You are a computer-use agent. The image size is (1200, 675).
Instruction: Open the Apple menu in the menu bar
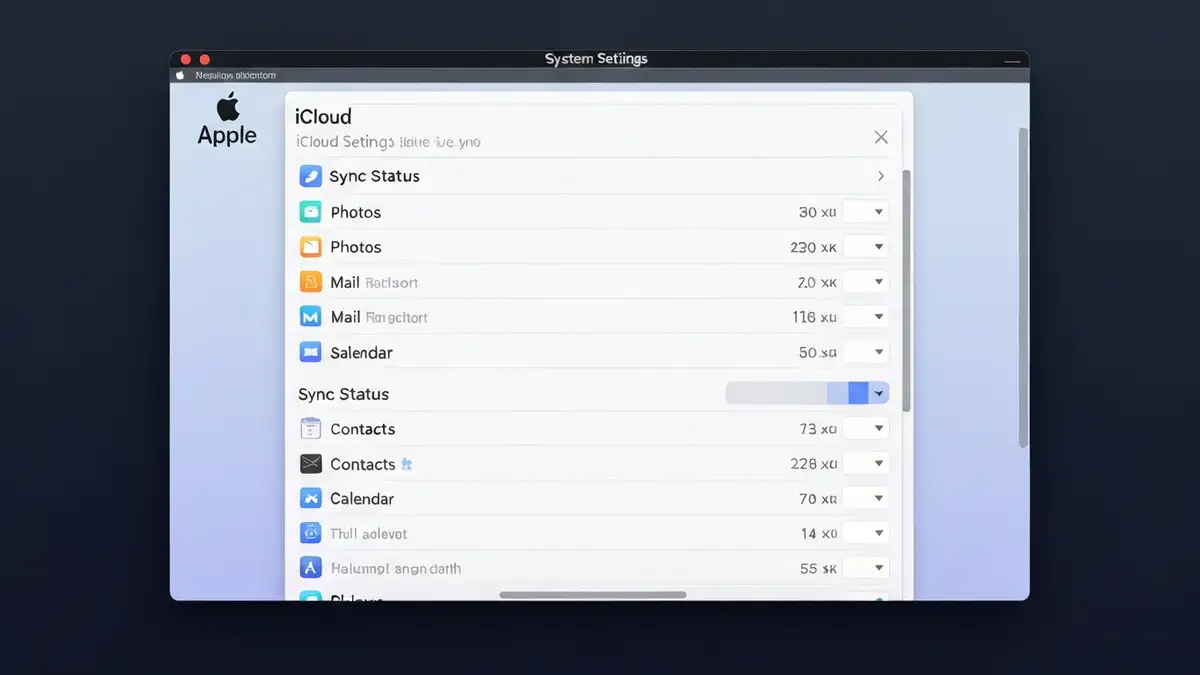click(181, 75)
